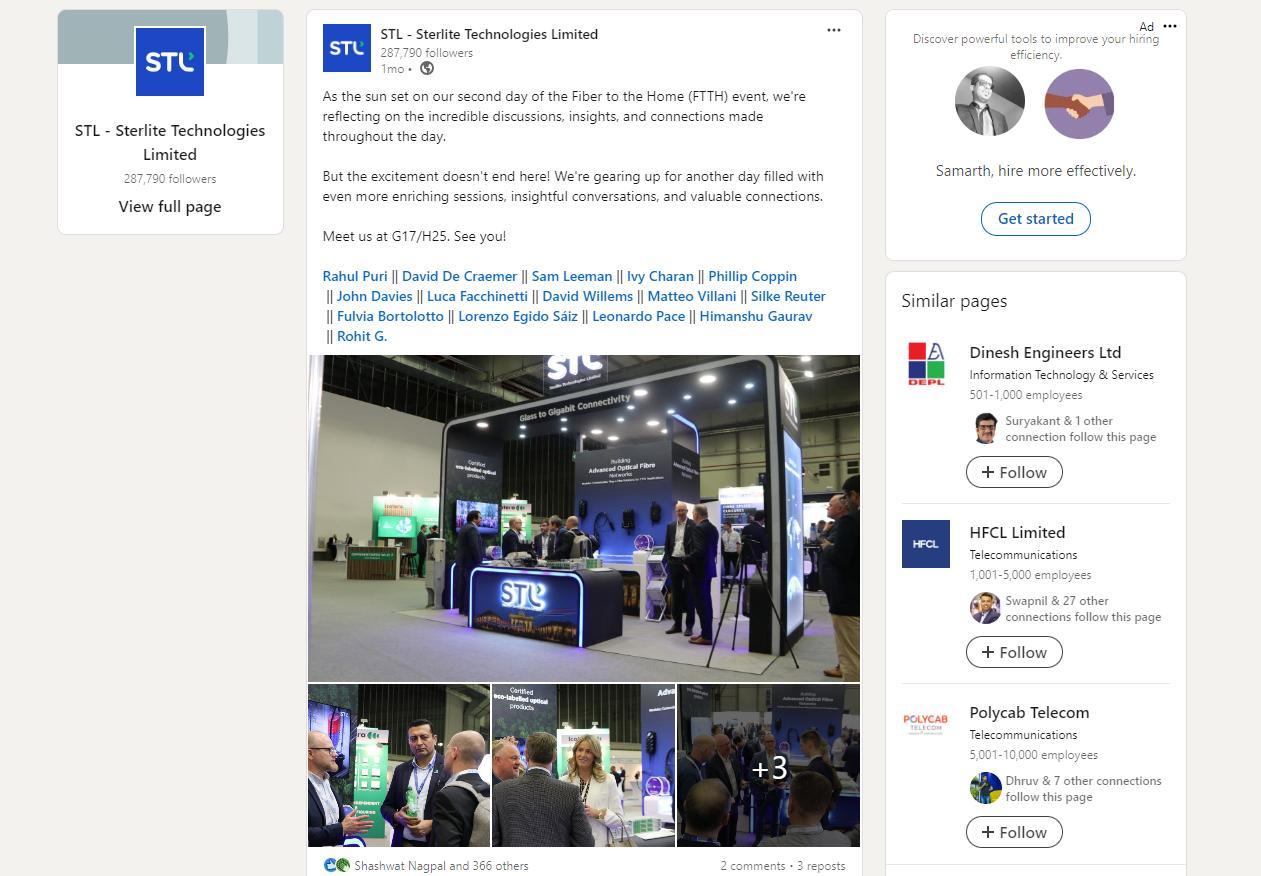Open David De Craemer's profile mention
Image resolution: width=1261 pixels, height=876 pixels.
[459, 276]
